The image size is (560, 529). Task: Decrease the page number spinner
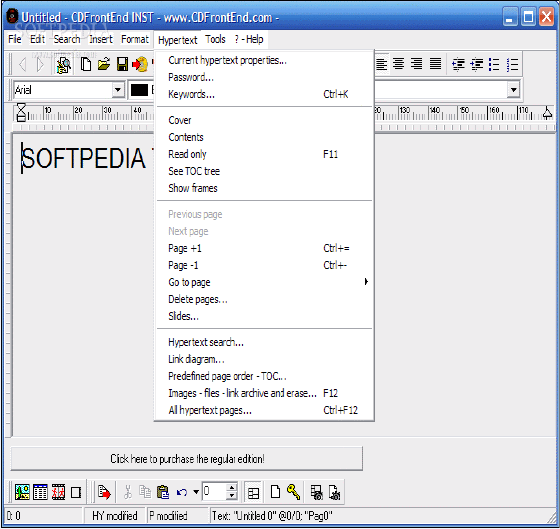pos(232,496)
